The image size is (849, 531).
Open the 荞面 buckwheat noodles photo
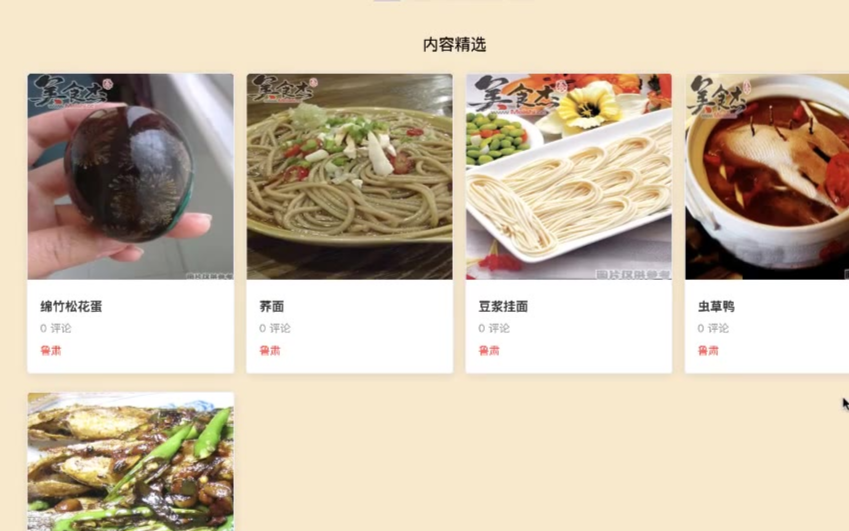pyautogui.click(x=350, y=176)
